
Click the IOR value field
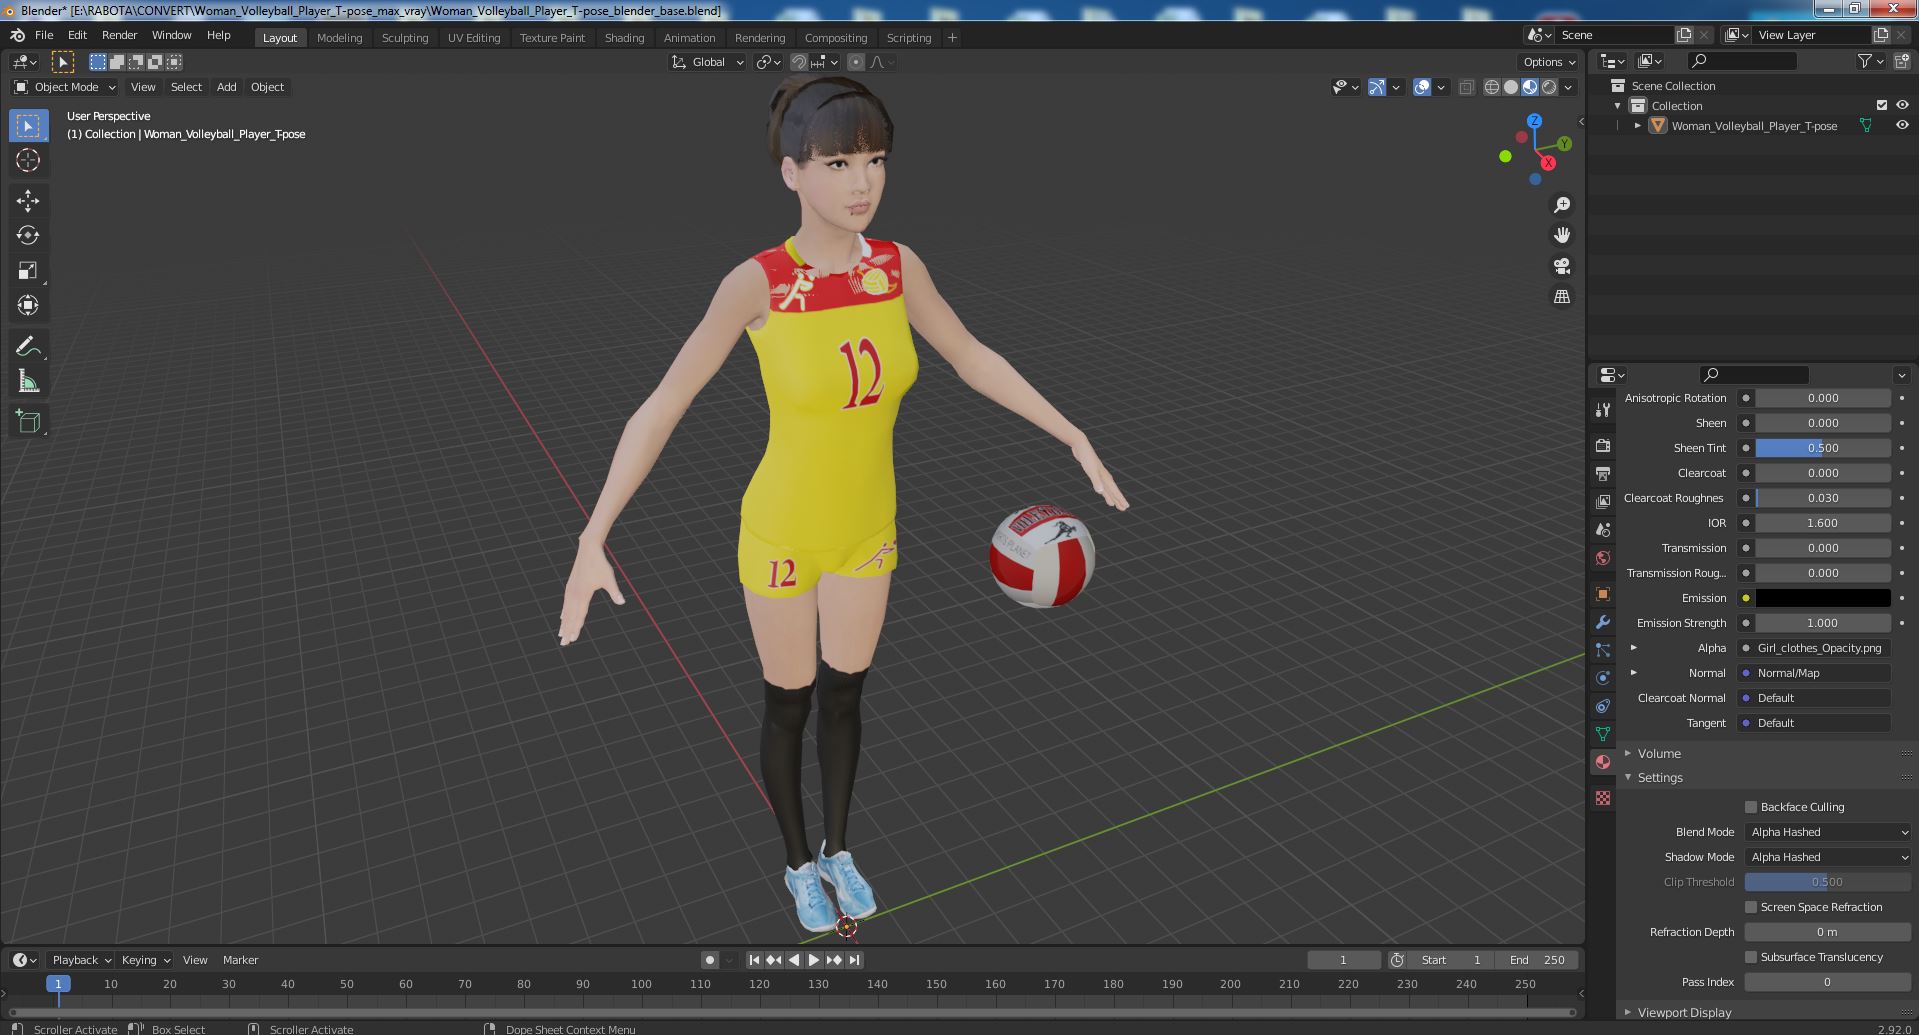(1823, 523)
